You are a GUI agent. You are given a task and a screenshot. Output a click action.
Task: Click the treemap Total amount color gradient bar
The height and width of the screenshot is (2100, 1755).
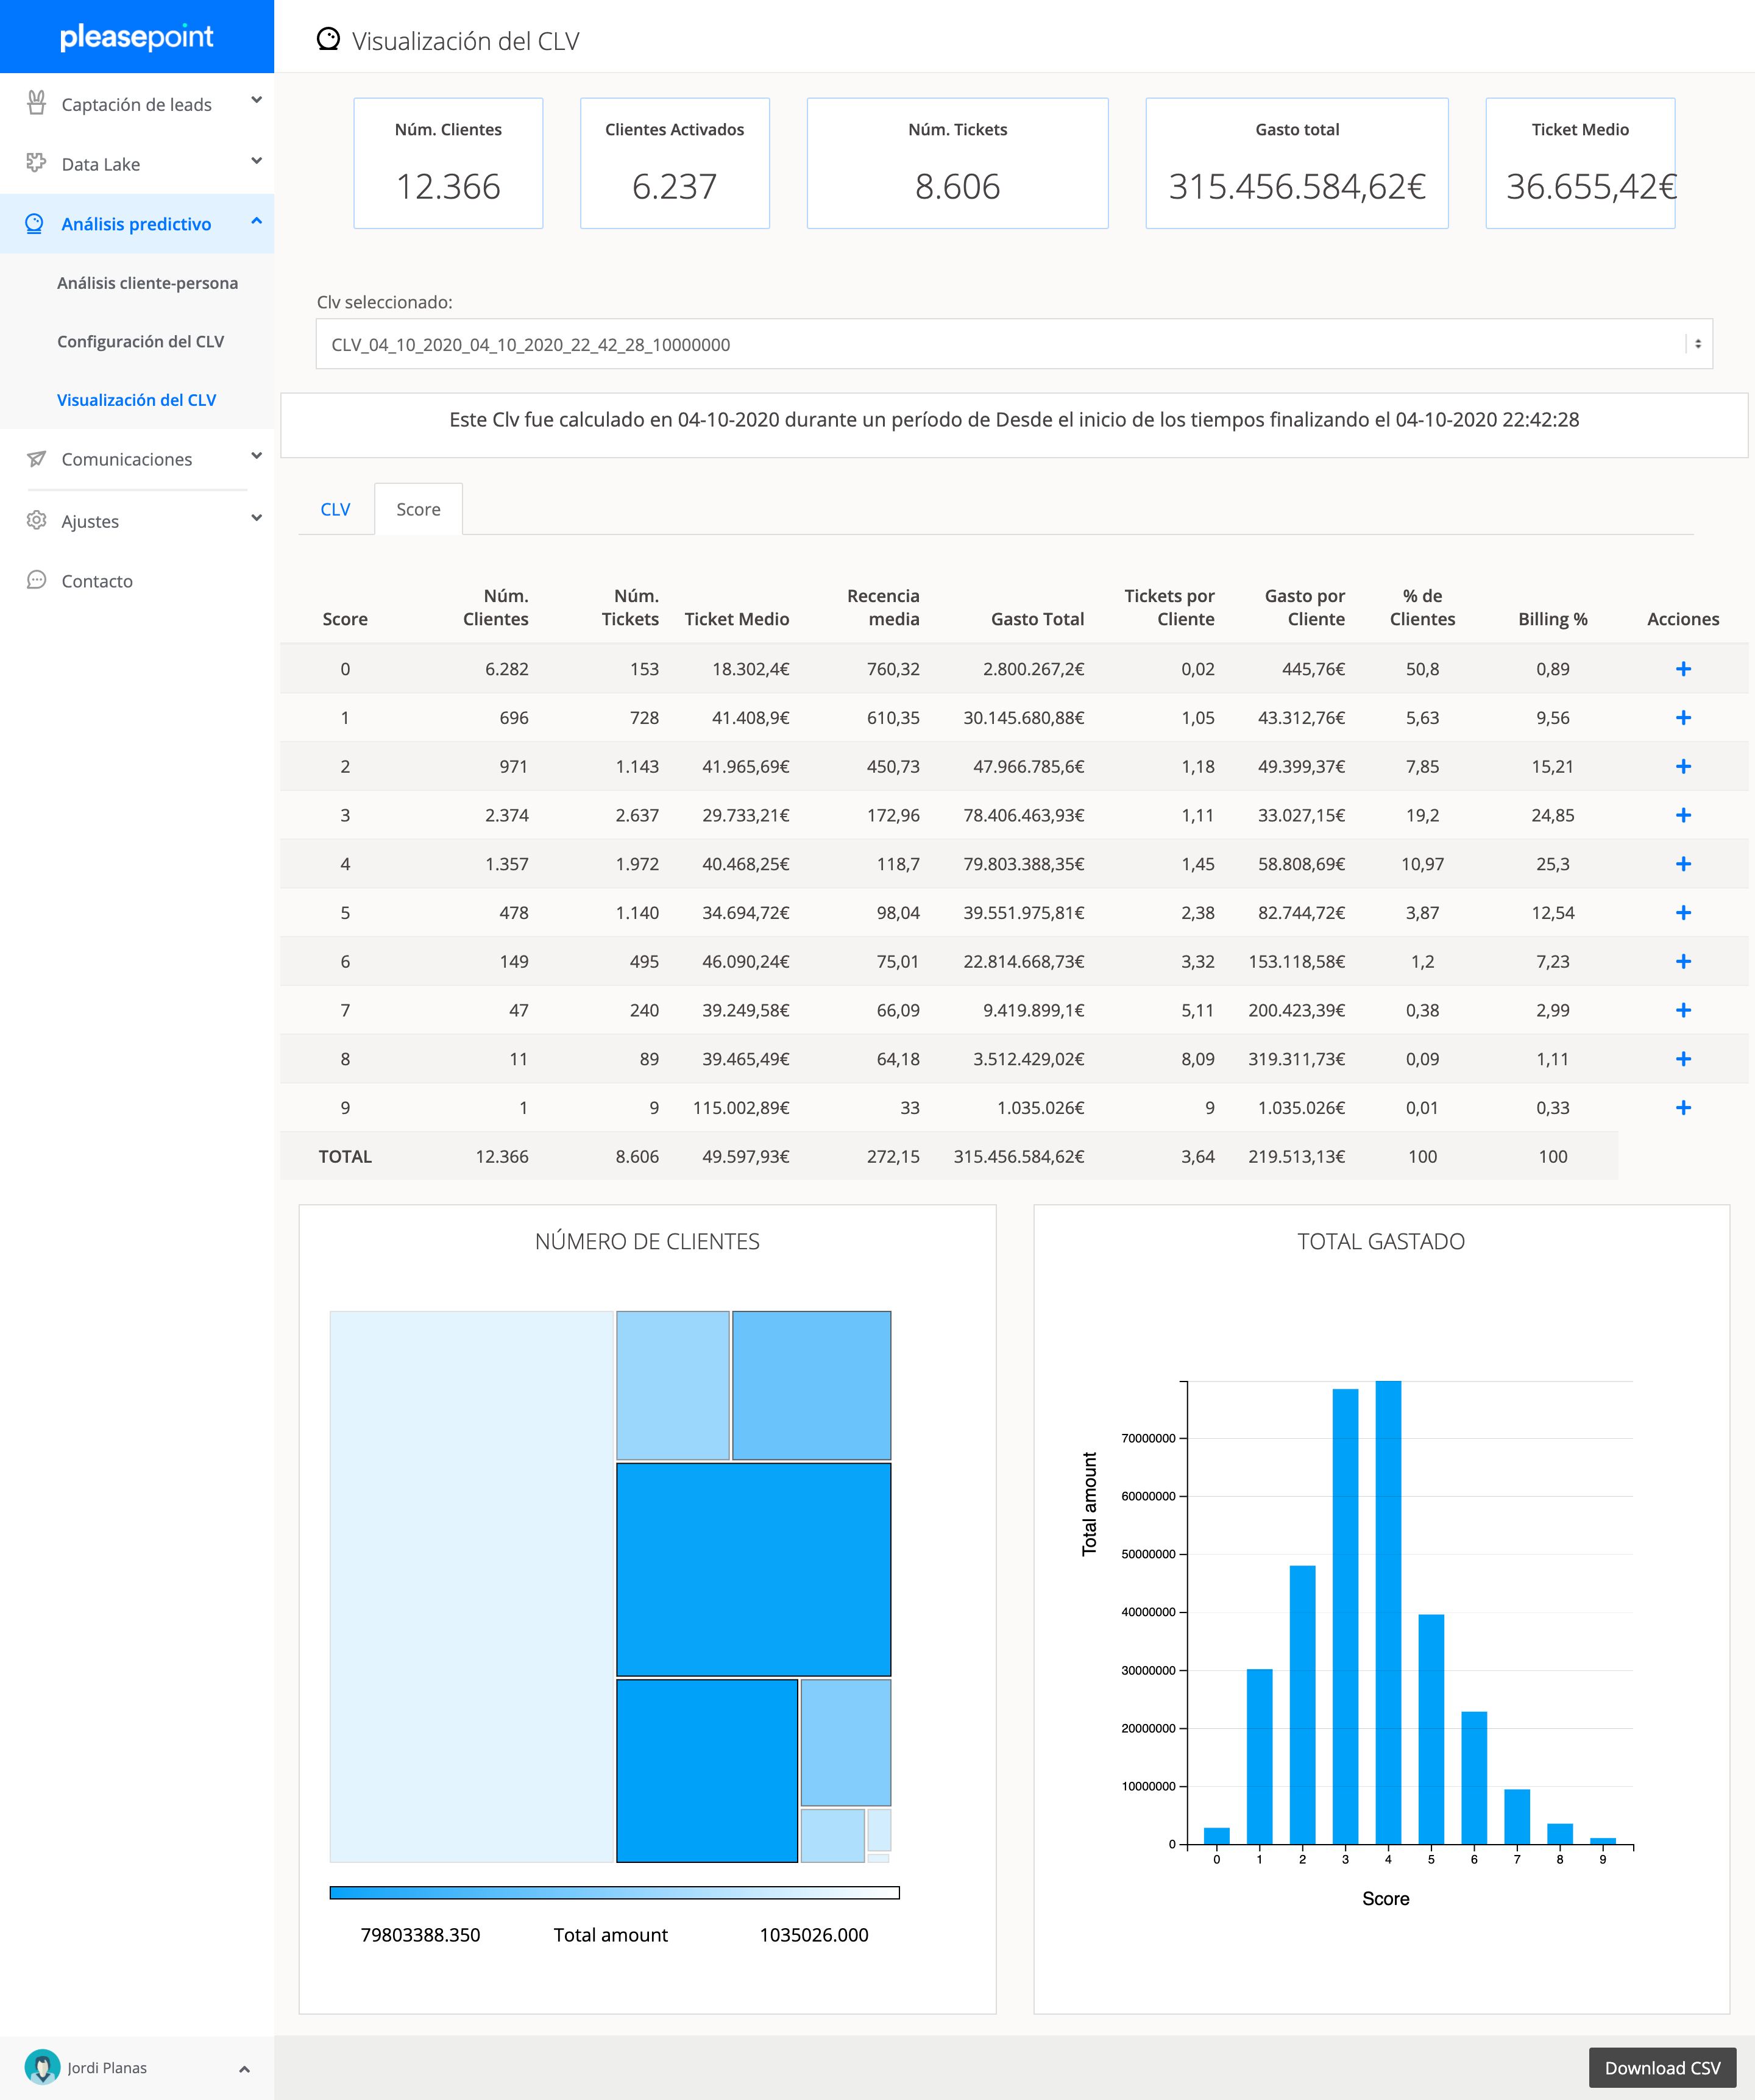click(x=614, y=1892)
